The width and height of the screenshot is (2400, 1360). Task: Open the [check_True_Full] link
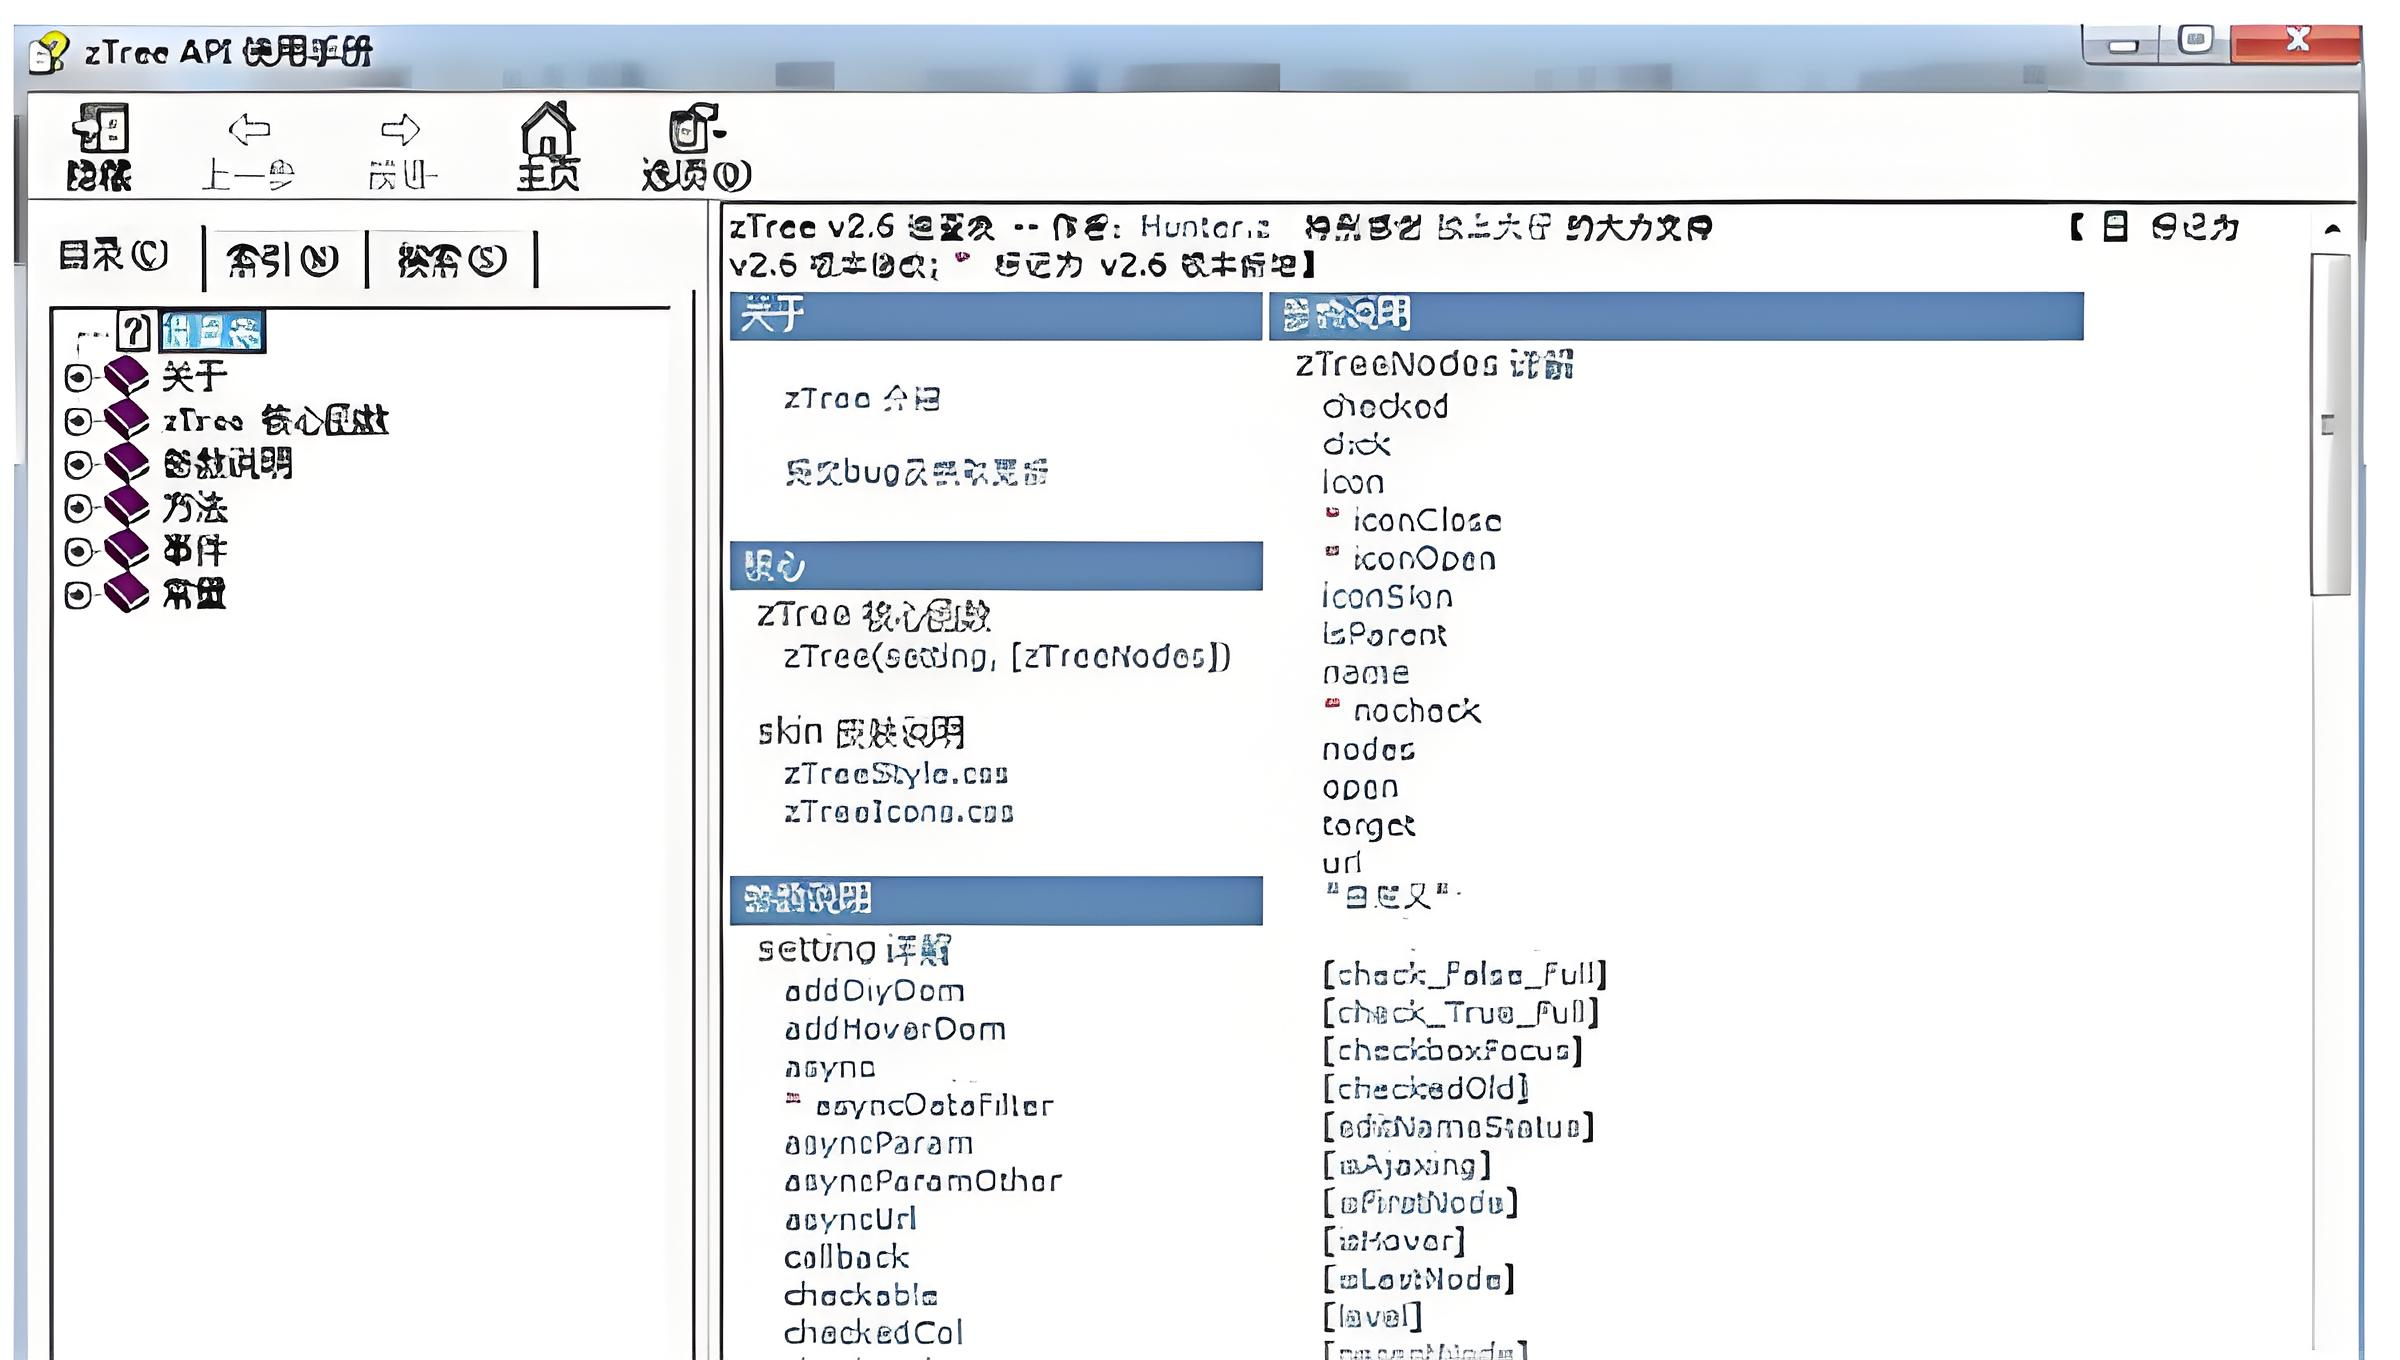[x=1461, y=1012]
